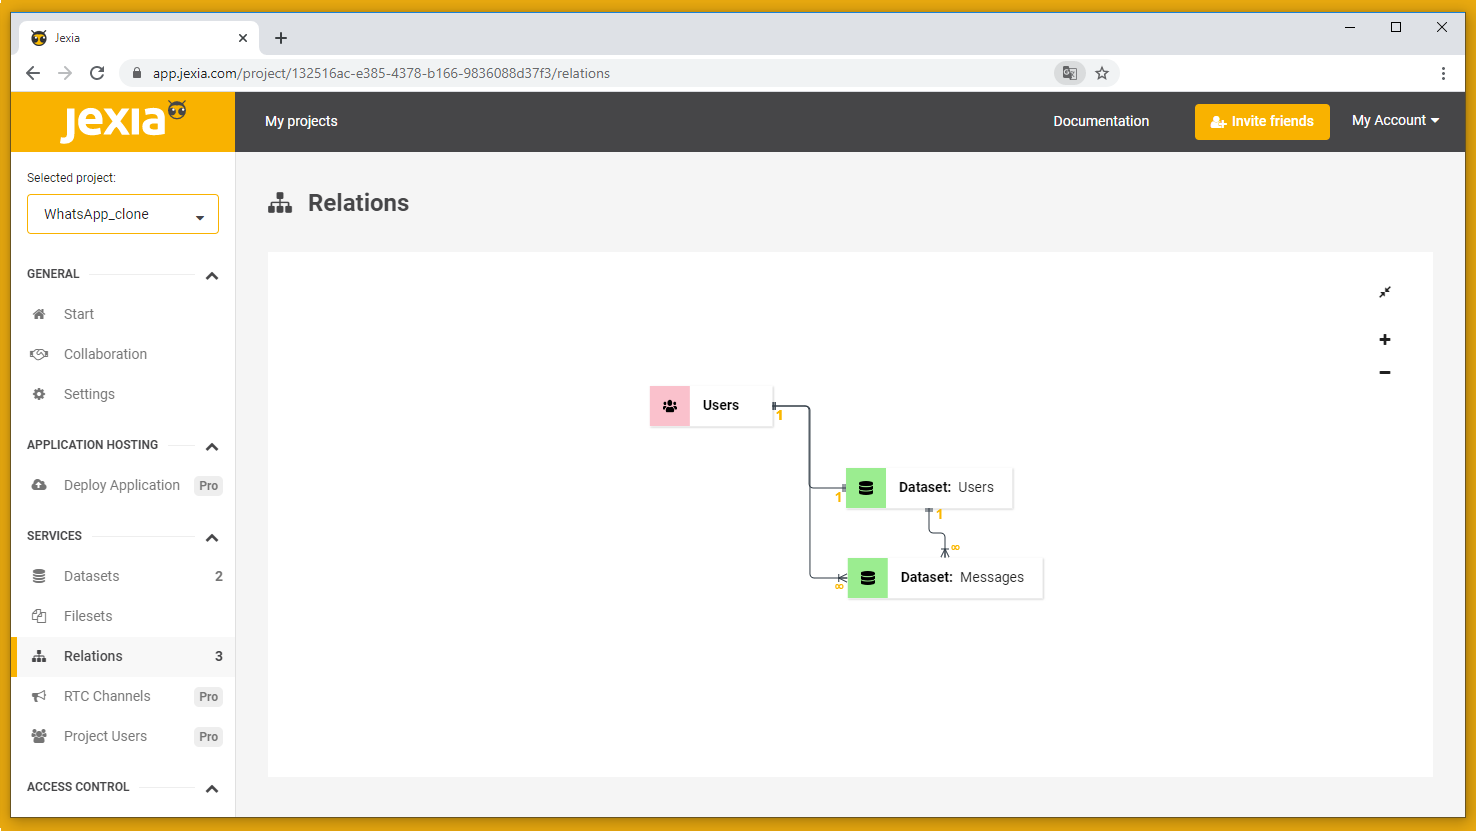The height and width of the screenshot is (831, 1476).
Task: Bookmark this page with the star icon
Action: (1102, 73)
